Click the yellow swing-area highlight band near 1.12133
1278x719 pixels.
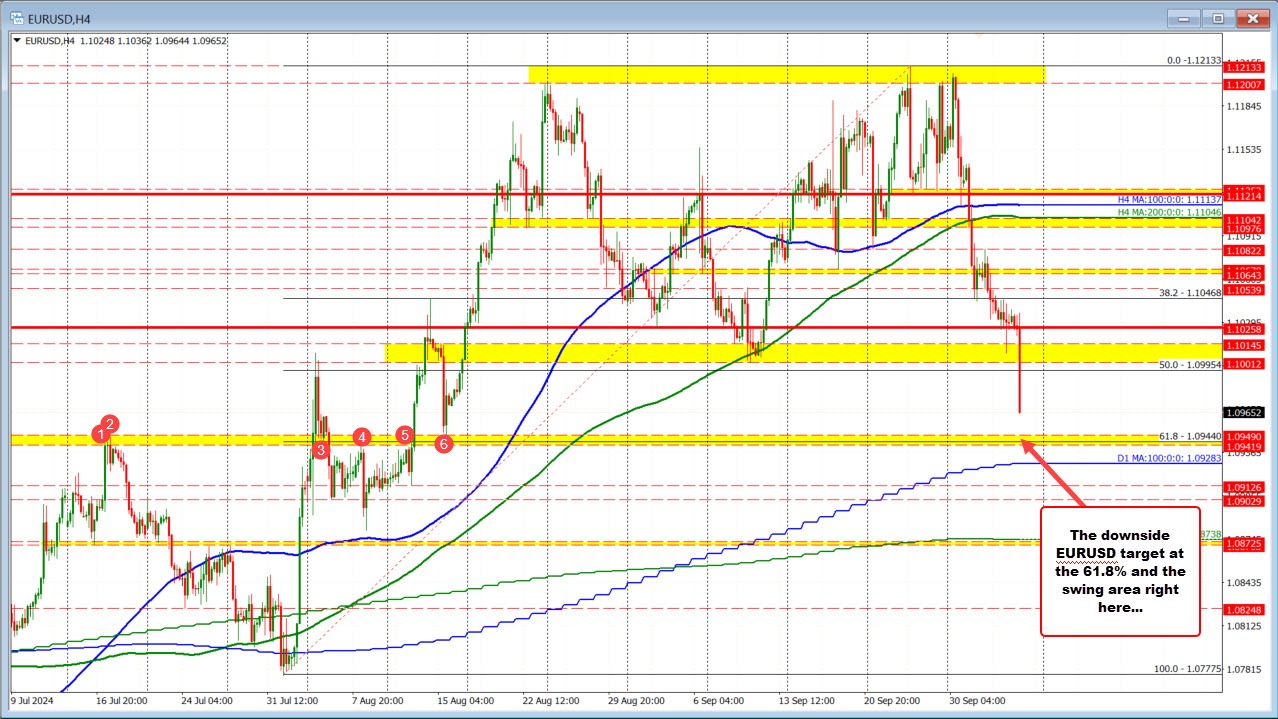pyautogui.click(x=780, y=73)
